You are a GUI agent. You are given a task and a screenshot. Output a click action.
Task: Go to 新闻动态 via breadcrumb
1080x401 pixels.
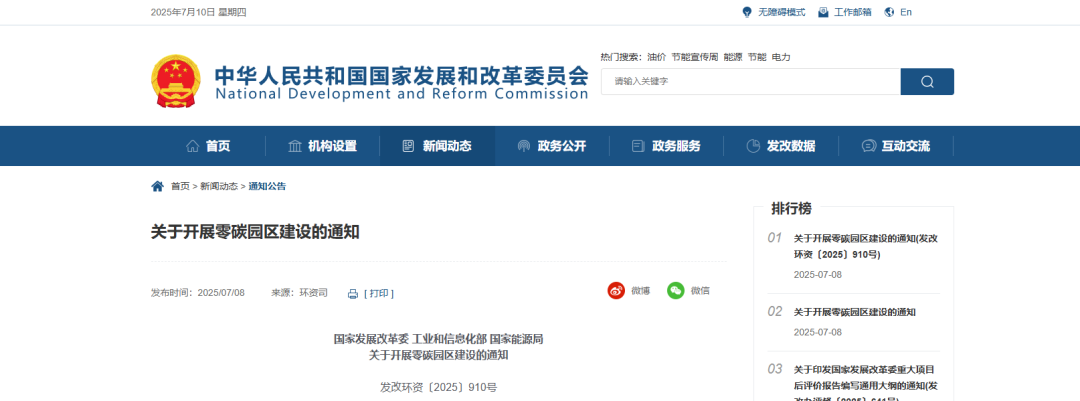(219, 186)
